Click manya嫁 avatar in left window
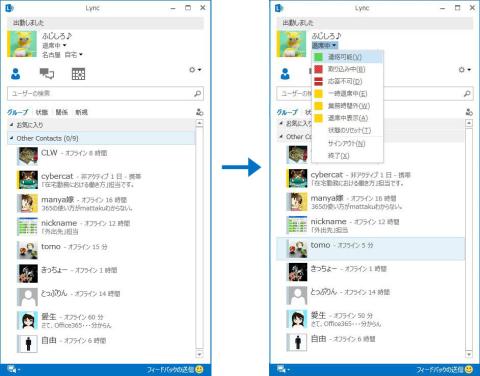The height and width of the screenshot is (376, 480). [x=28, y=203]
